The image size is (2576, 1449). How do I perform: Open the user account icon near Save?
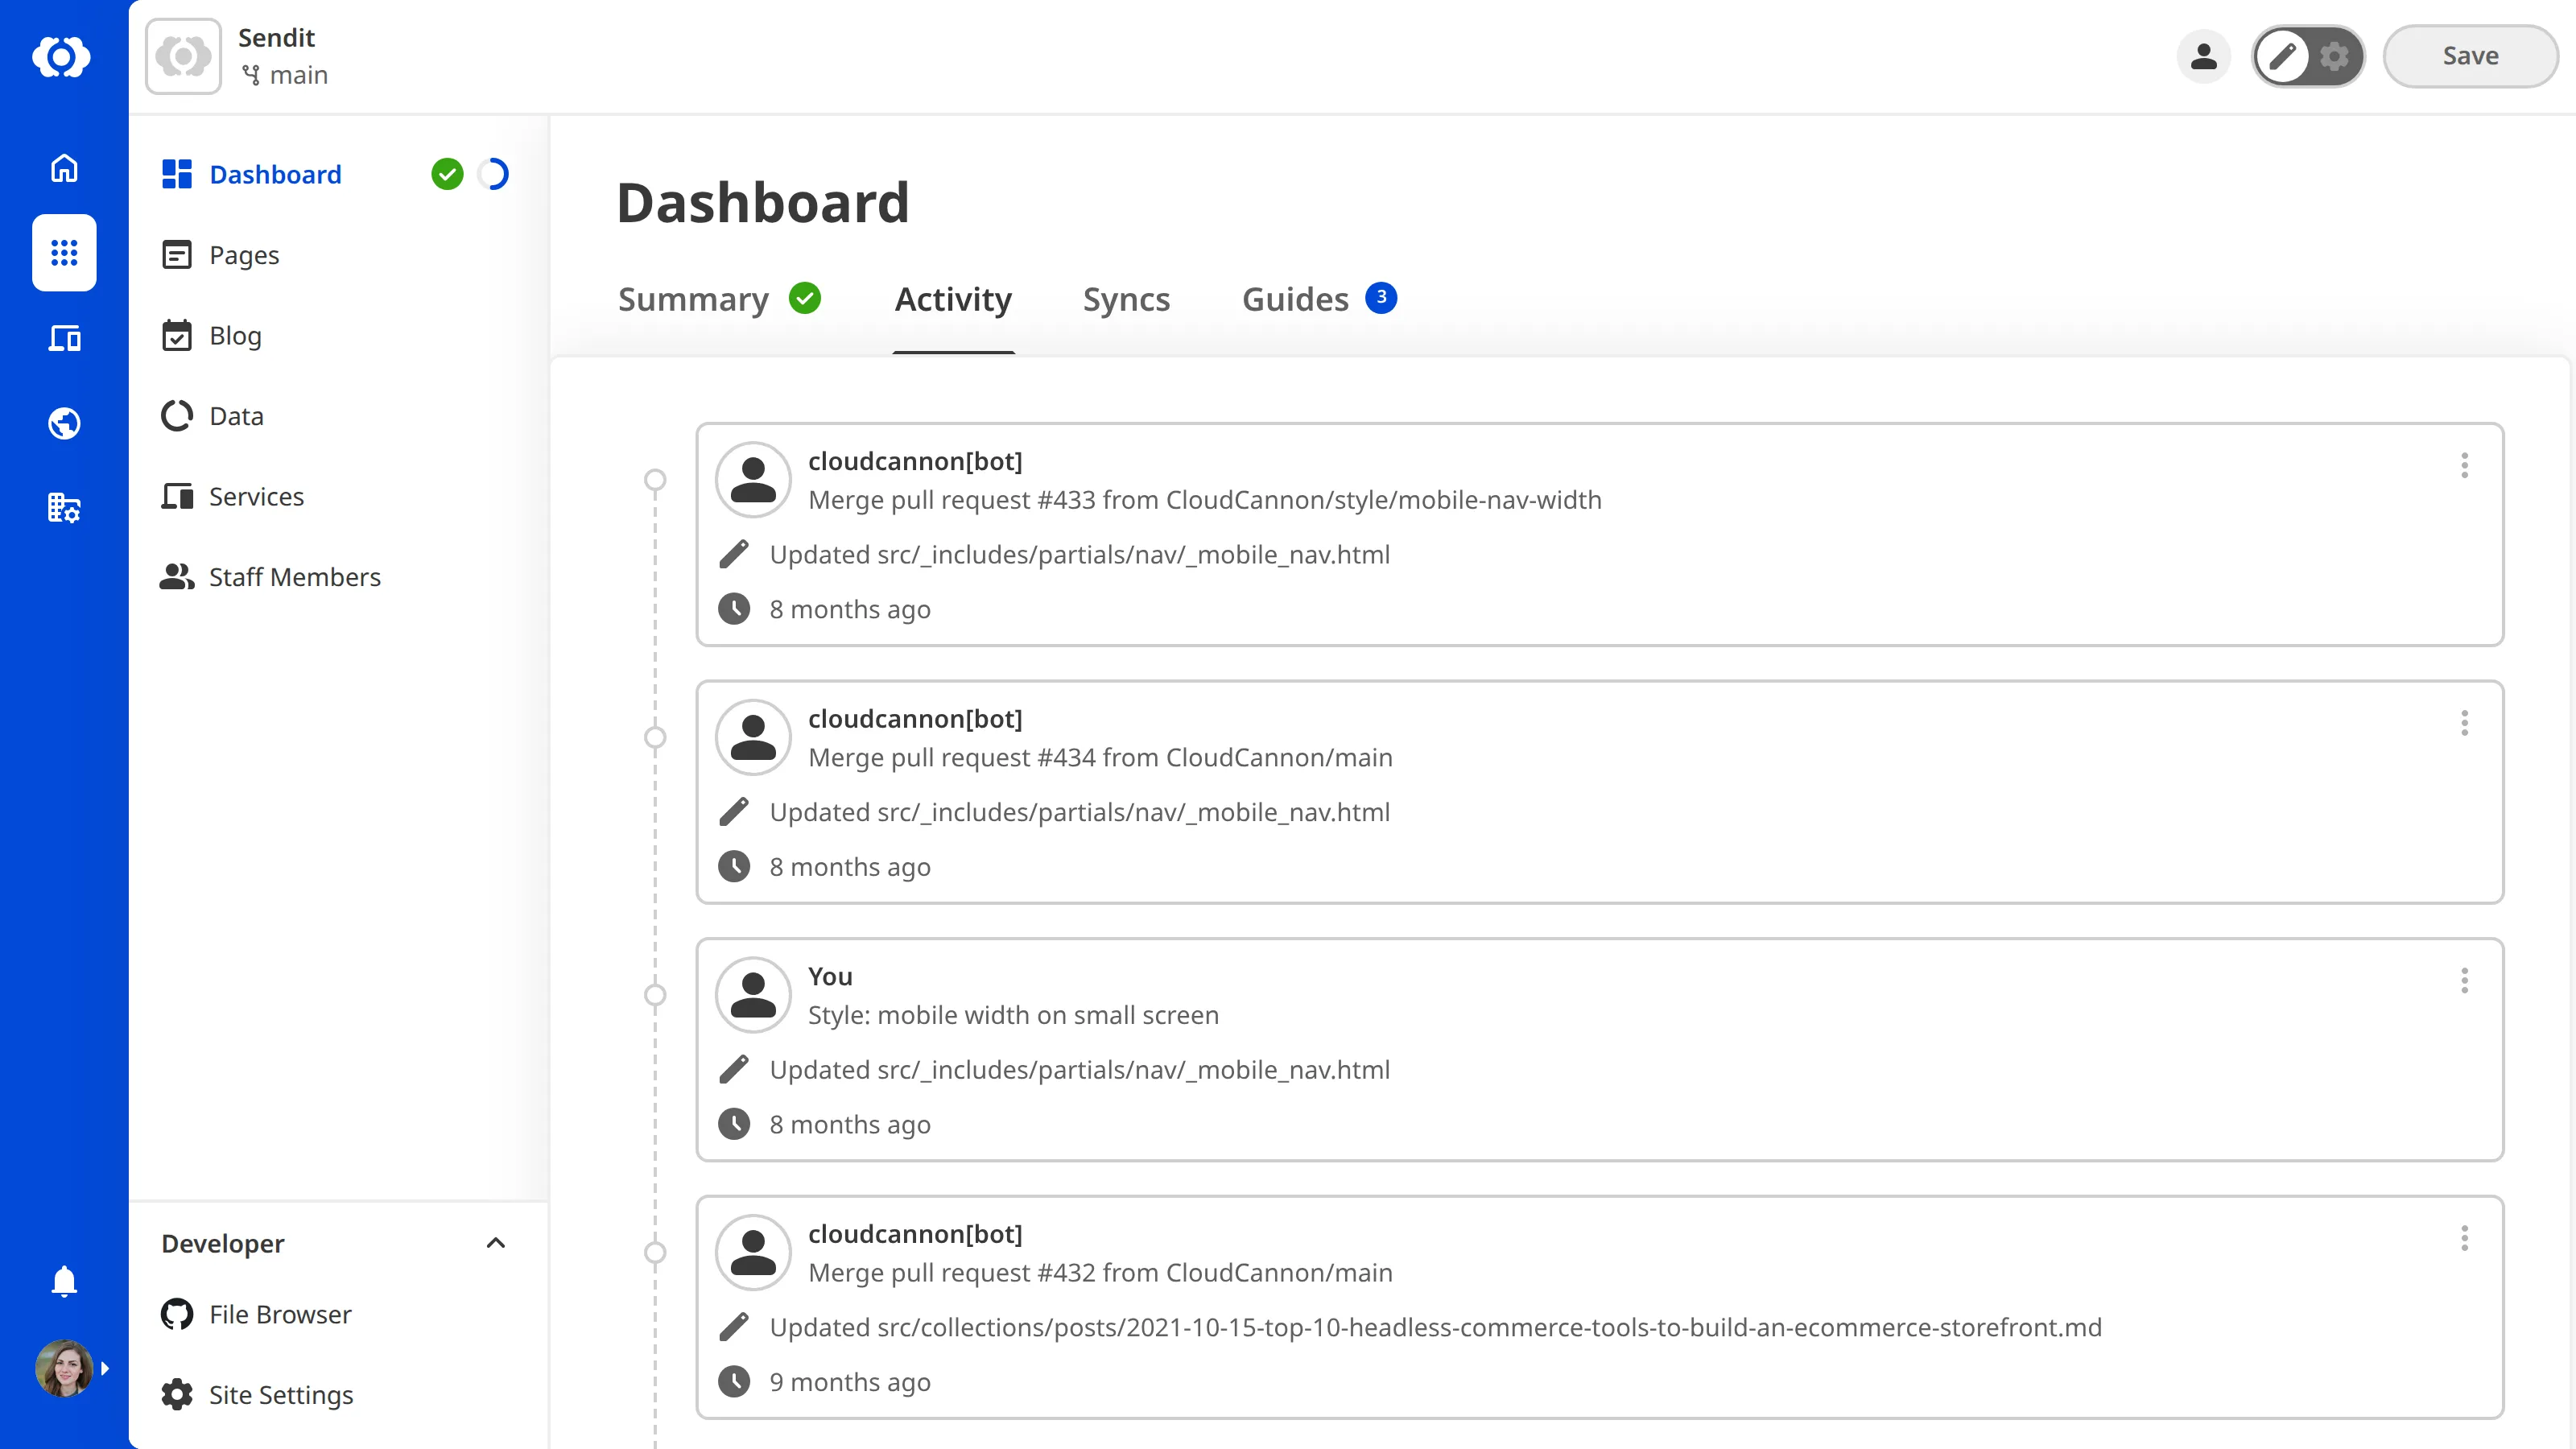(2204, 57)
